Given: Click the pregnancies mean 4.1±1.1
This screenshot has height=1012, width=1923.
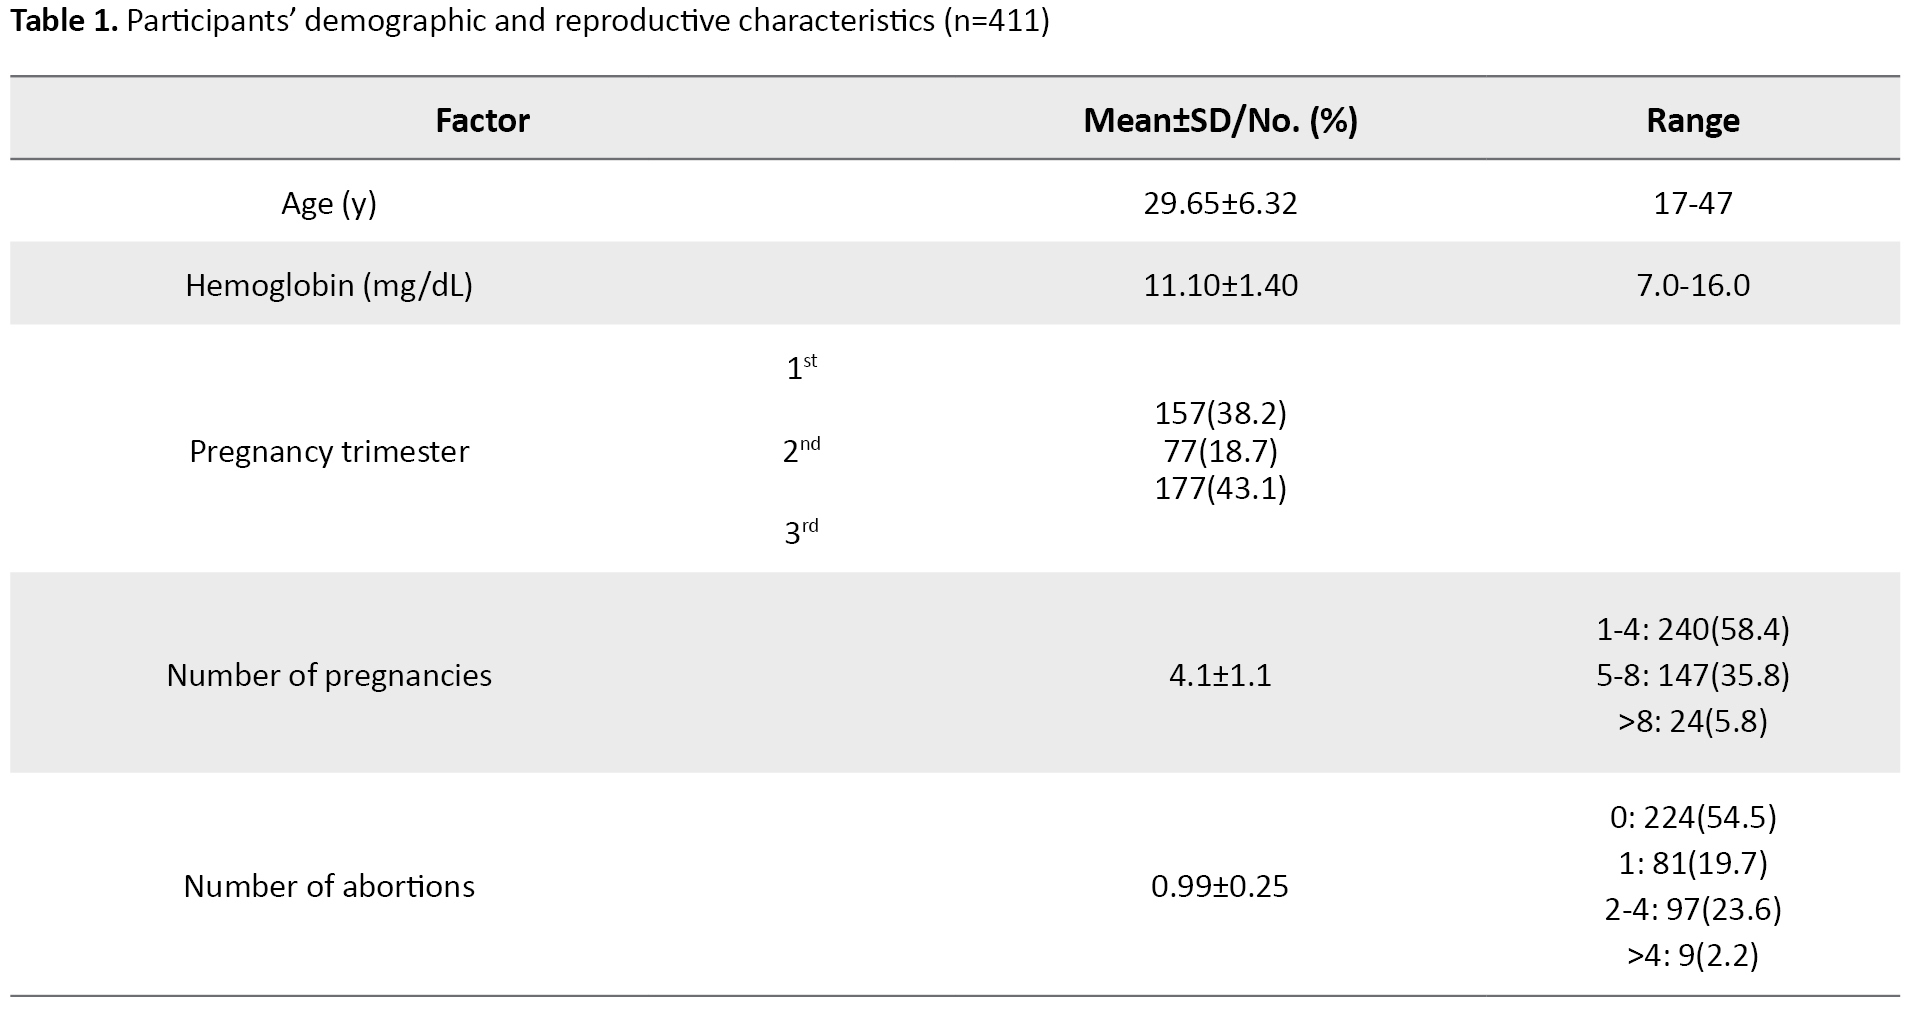Looking at the screenshot, I should click(x=1220, y=676).
